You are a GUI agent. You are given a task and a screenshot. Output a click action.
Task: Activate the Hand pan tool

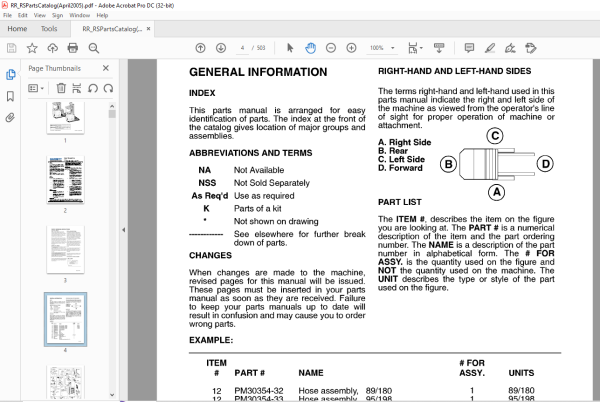click(310, 48)
